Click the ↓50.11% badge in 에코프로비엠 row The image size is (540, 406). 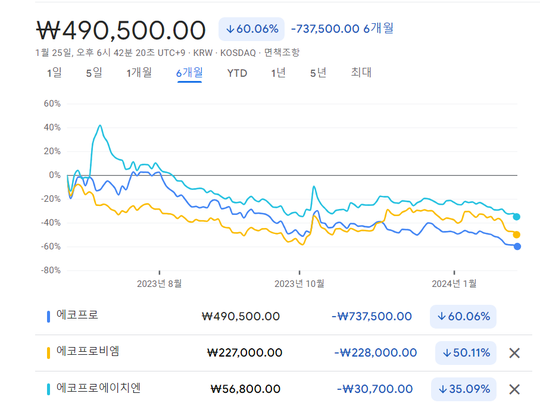click(x=466, y=353)
